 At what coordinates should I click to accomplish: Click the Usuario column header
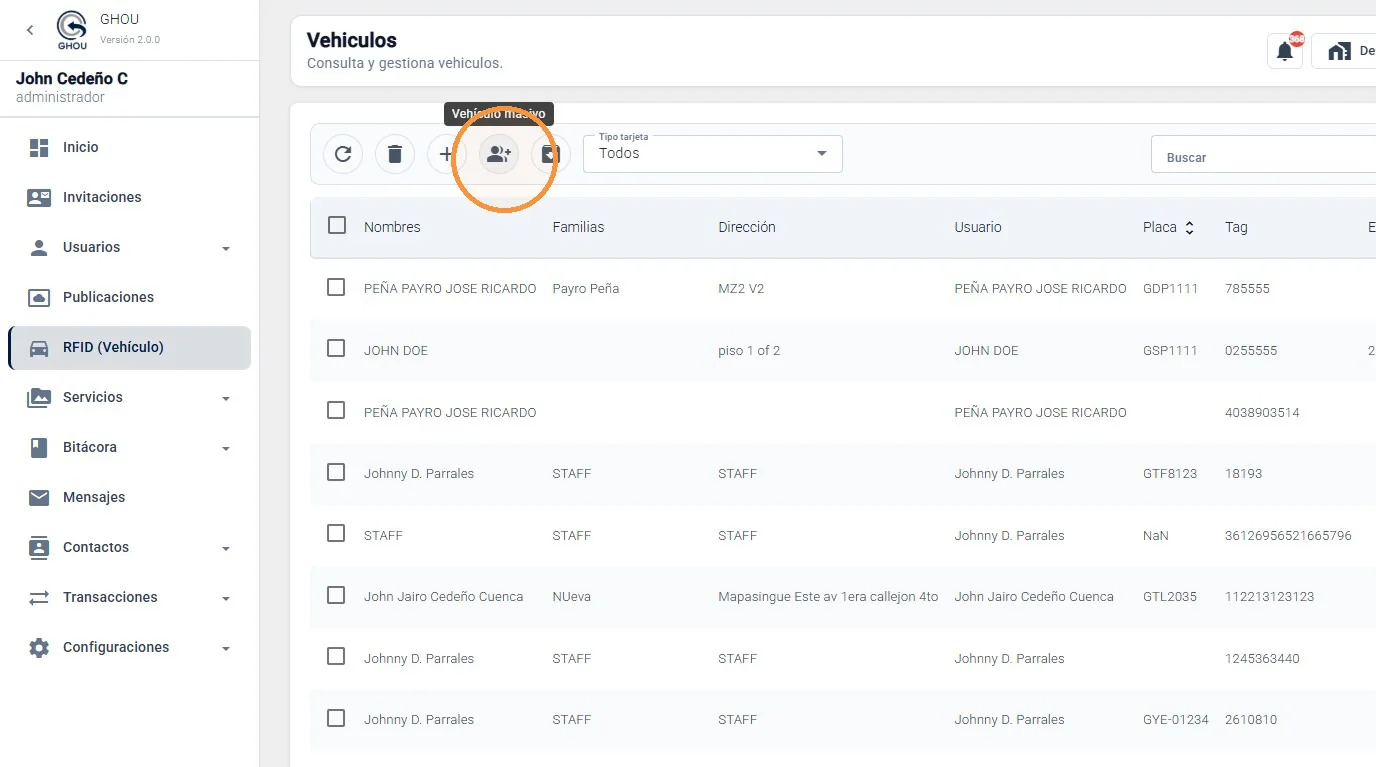978,227
